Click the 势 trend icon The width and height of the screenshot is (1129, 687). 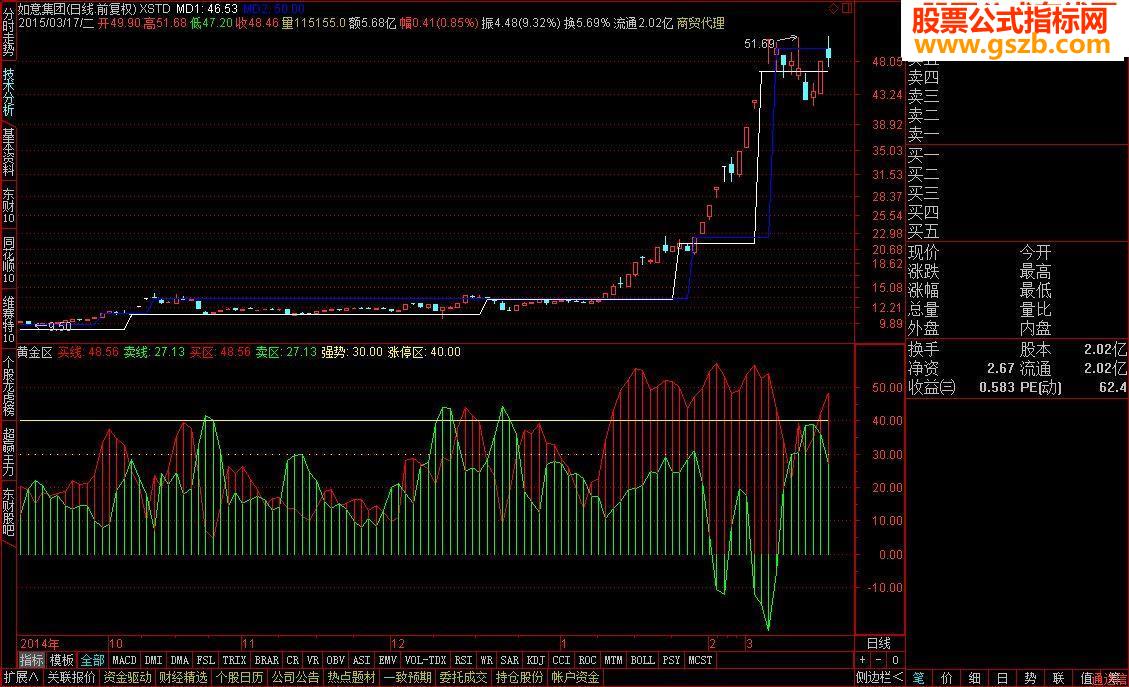coord(1030,678)
